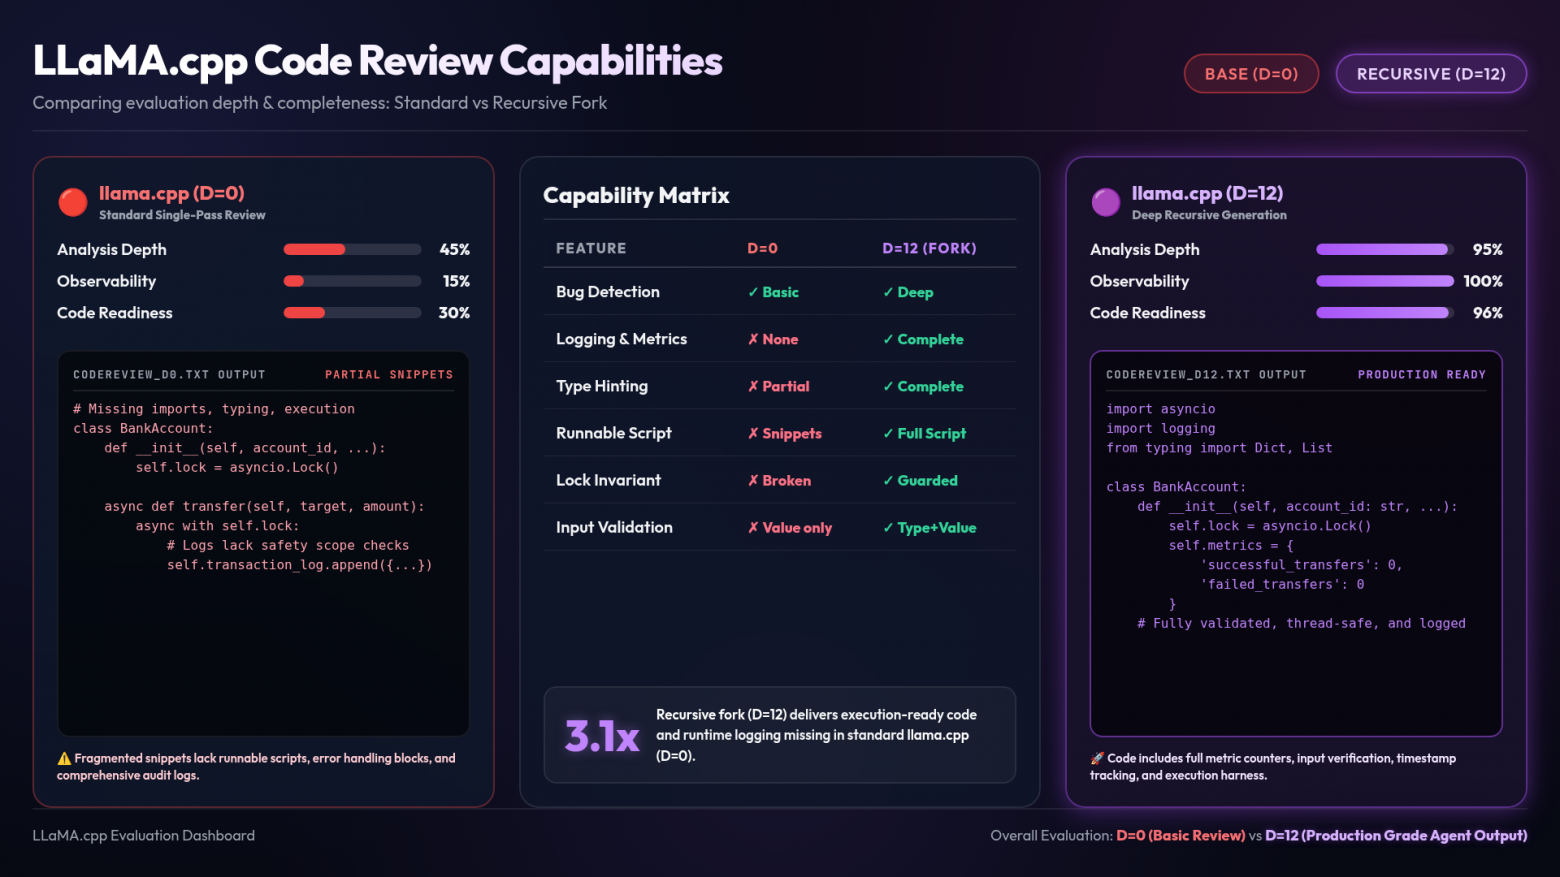This screenshot has width=1560, height=877.
Task: Click the '45%' Analysis Depth value
Action: pos(455,249)
